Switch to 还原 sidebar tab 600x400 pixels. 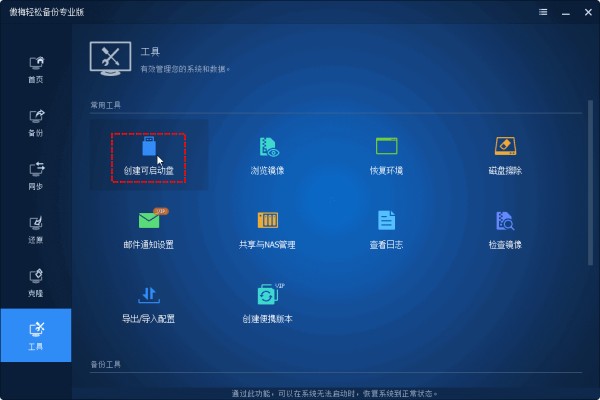(36, 230)
